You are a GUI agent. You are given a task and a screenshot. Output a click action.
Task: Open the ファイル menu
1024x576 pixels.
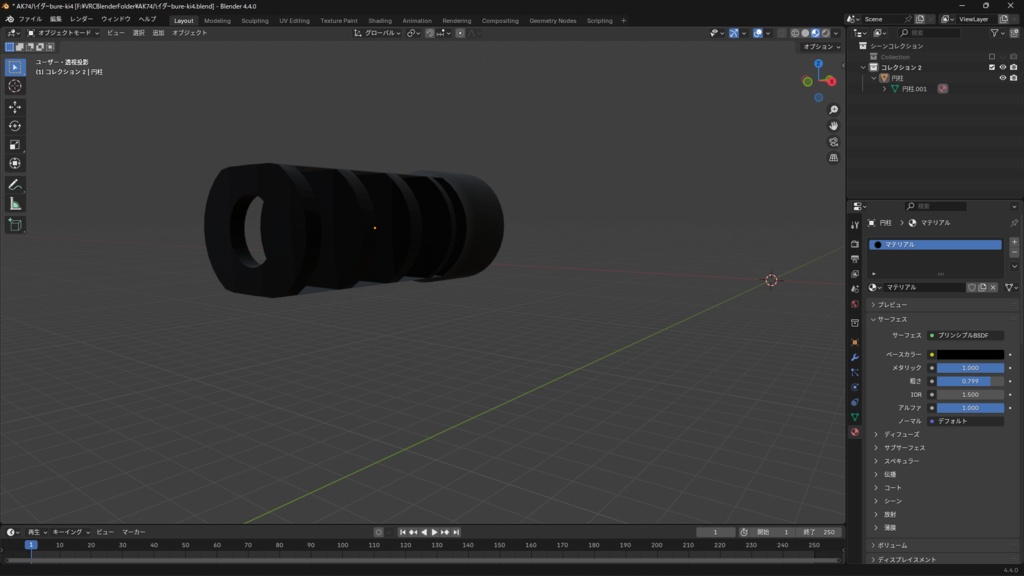tap(30, 20)
